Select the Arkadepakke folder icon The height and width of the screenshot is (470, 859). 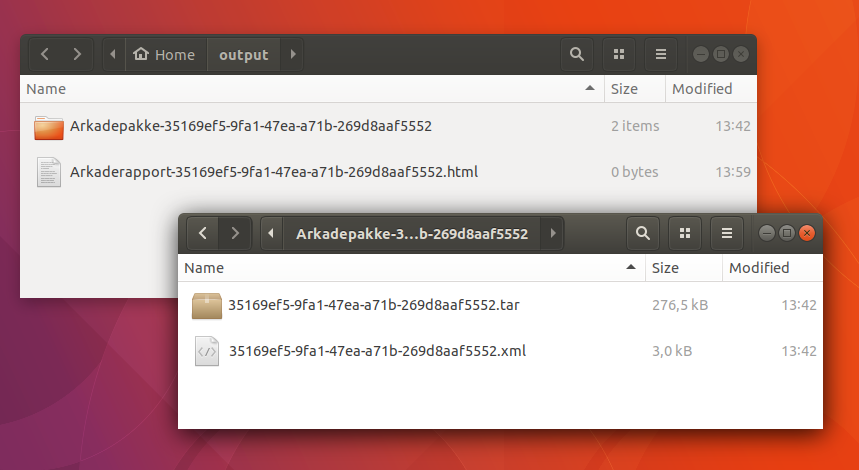click(49, 127)
